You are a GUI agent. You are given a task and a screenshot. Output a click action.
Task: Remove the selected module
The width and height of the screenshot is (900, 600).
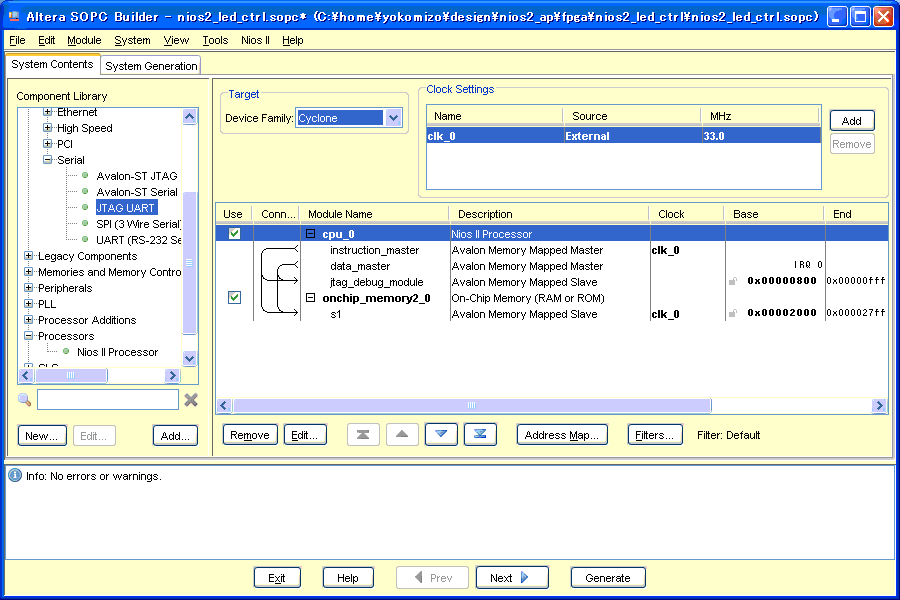250,435
